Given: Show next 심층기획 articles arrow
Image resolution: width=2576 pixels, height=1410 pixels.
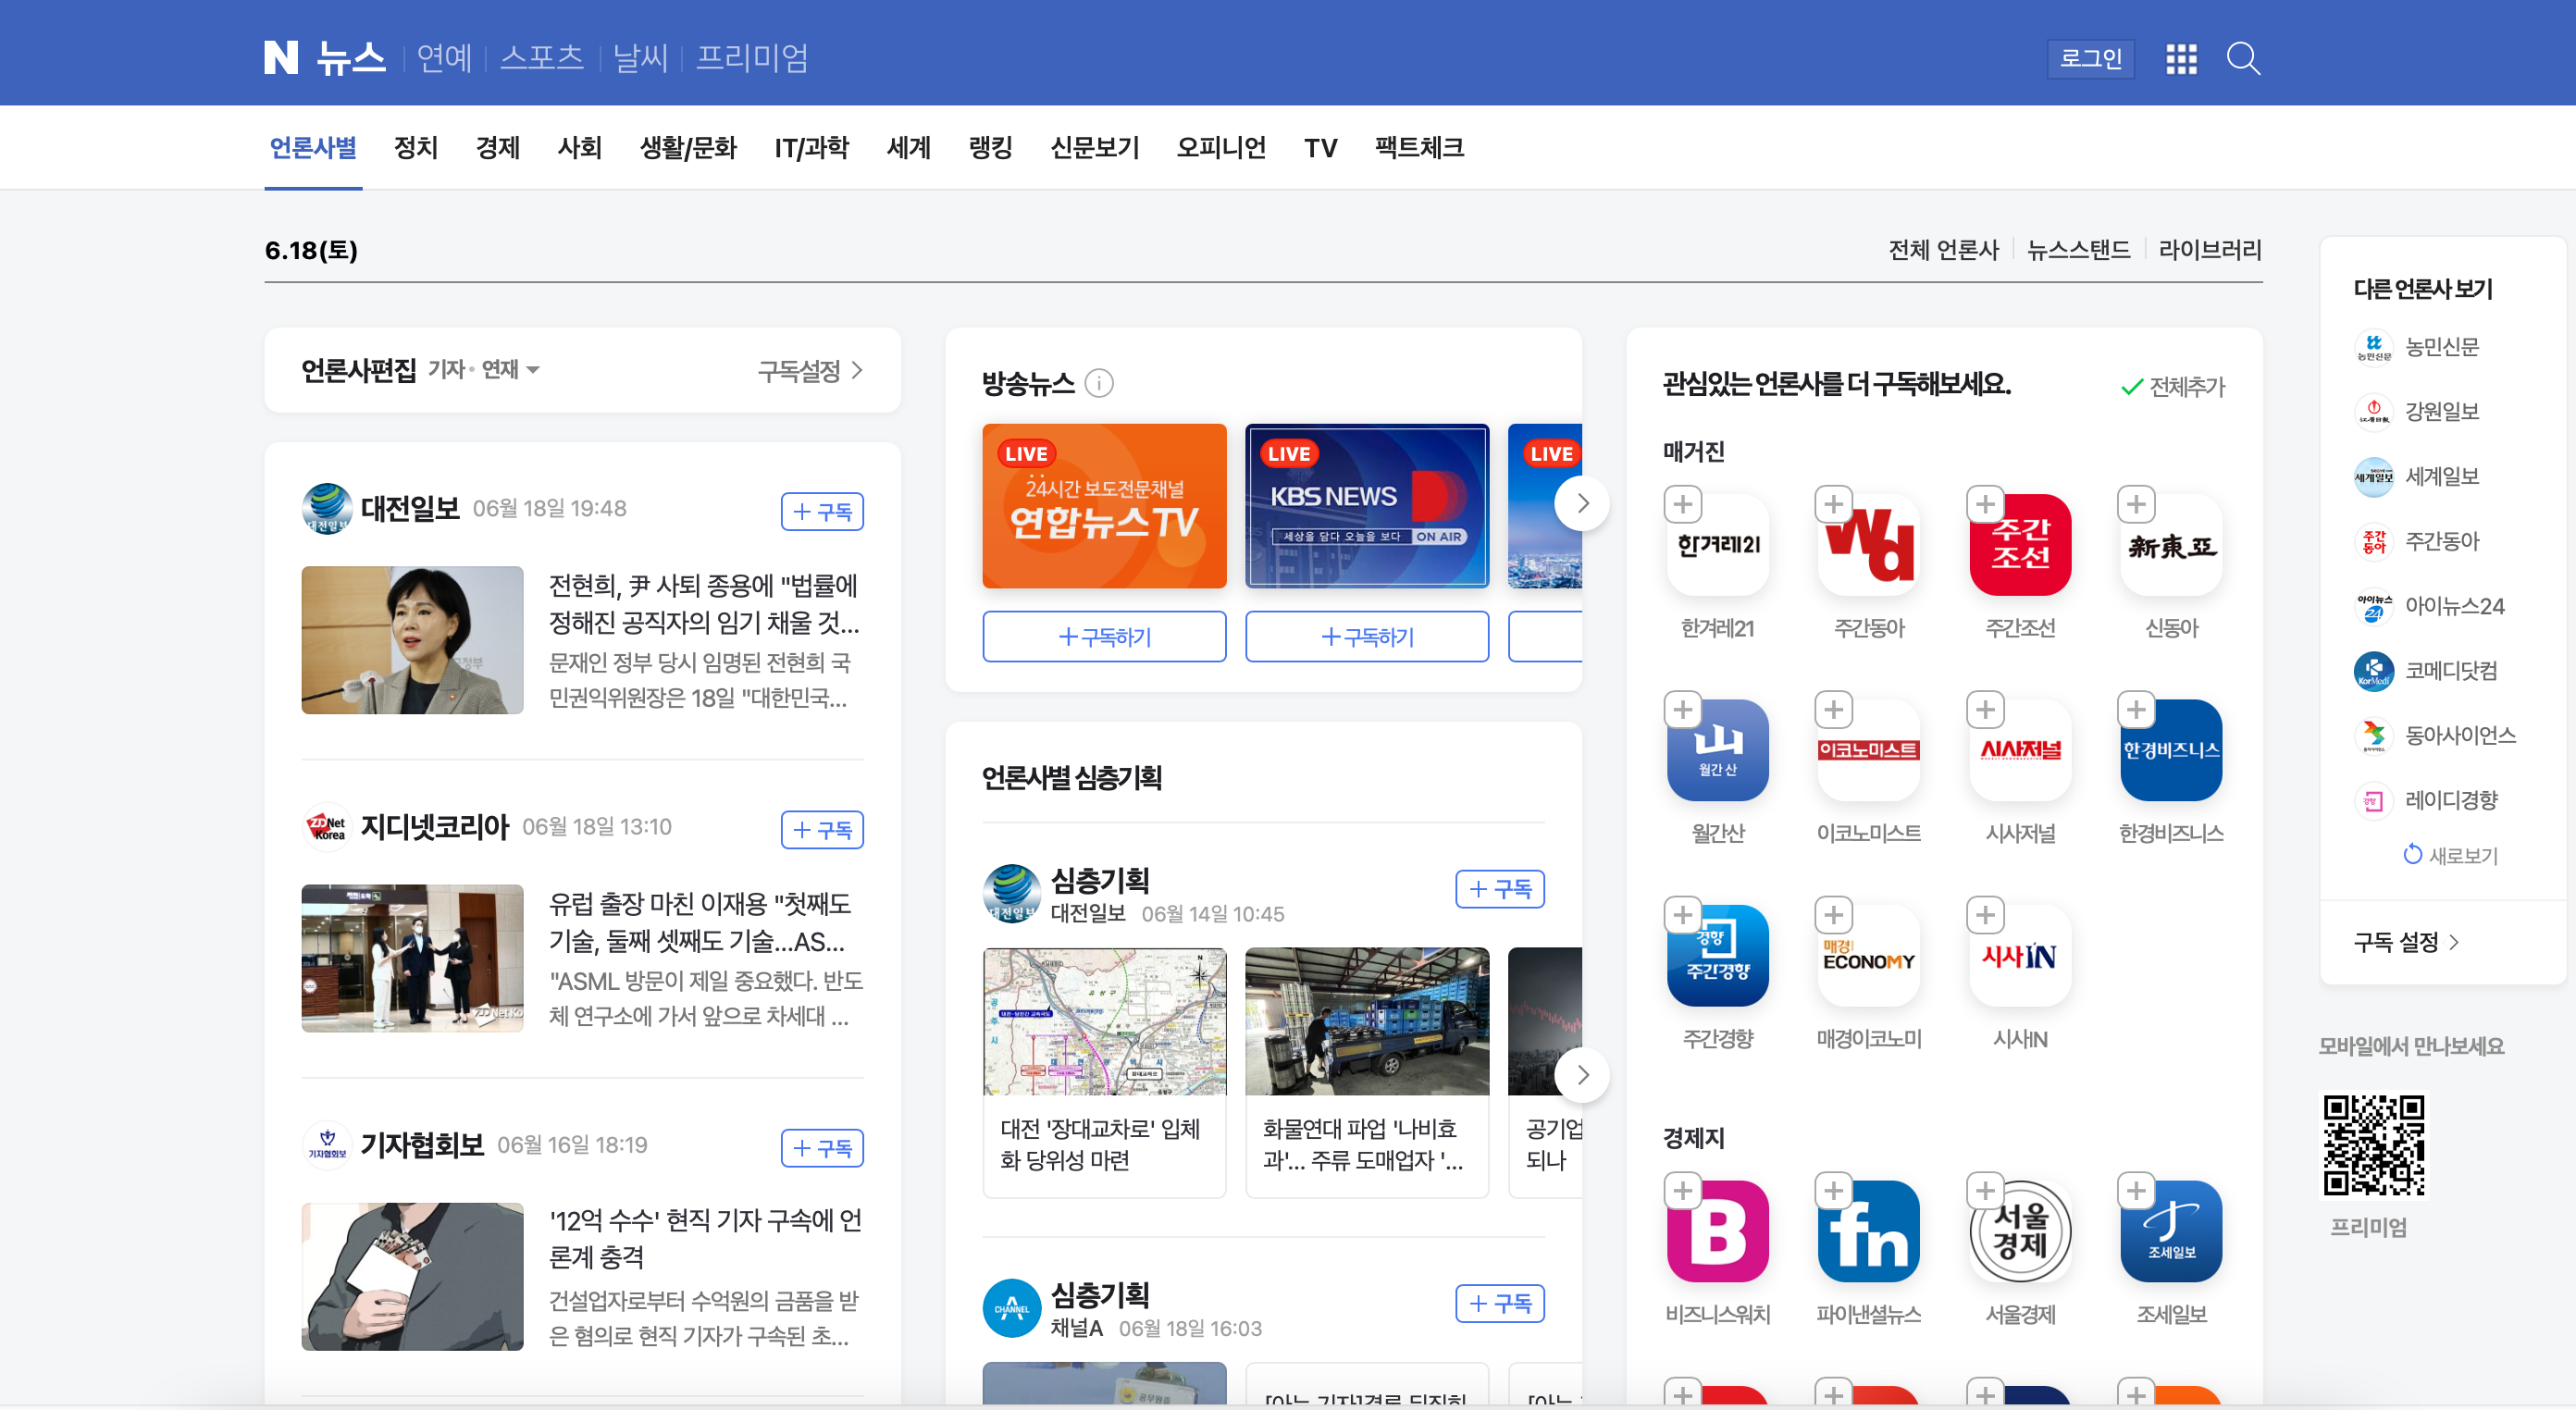Looking at the screenshot, I should (1582, 1075).
